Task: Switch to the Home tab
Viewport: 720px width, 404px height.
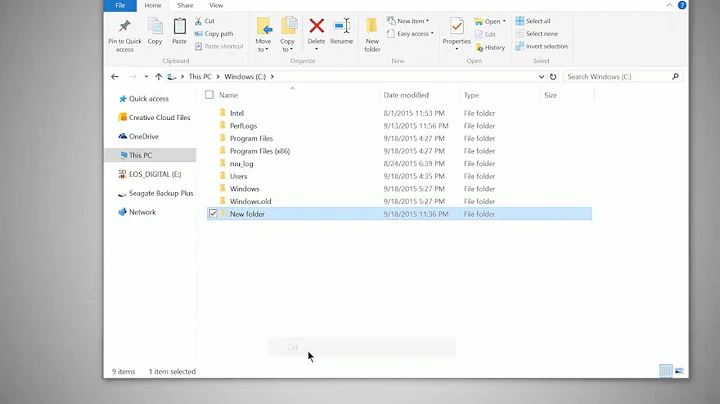Action: 153,6
